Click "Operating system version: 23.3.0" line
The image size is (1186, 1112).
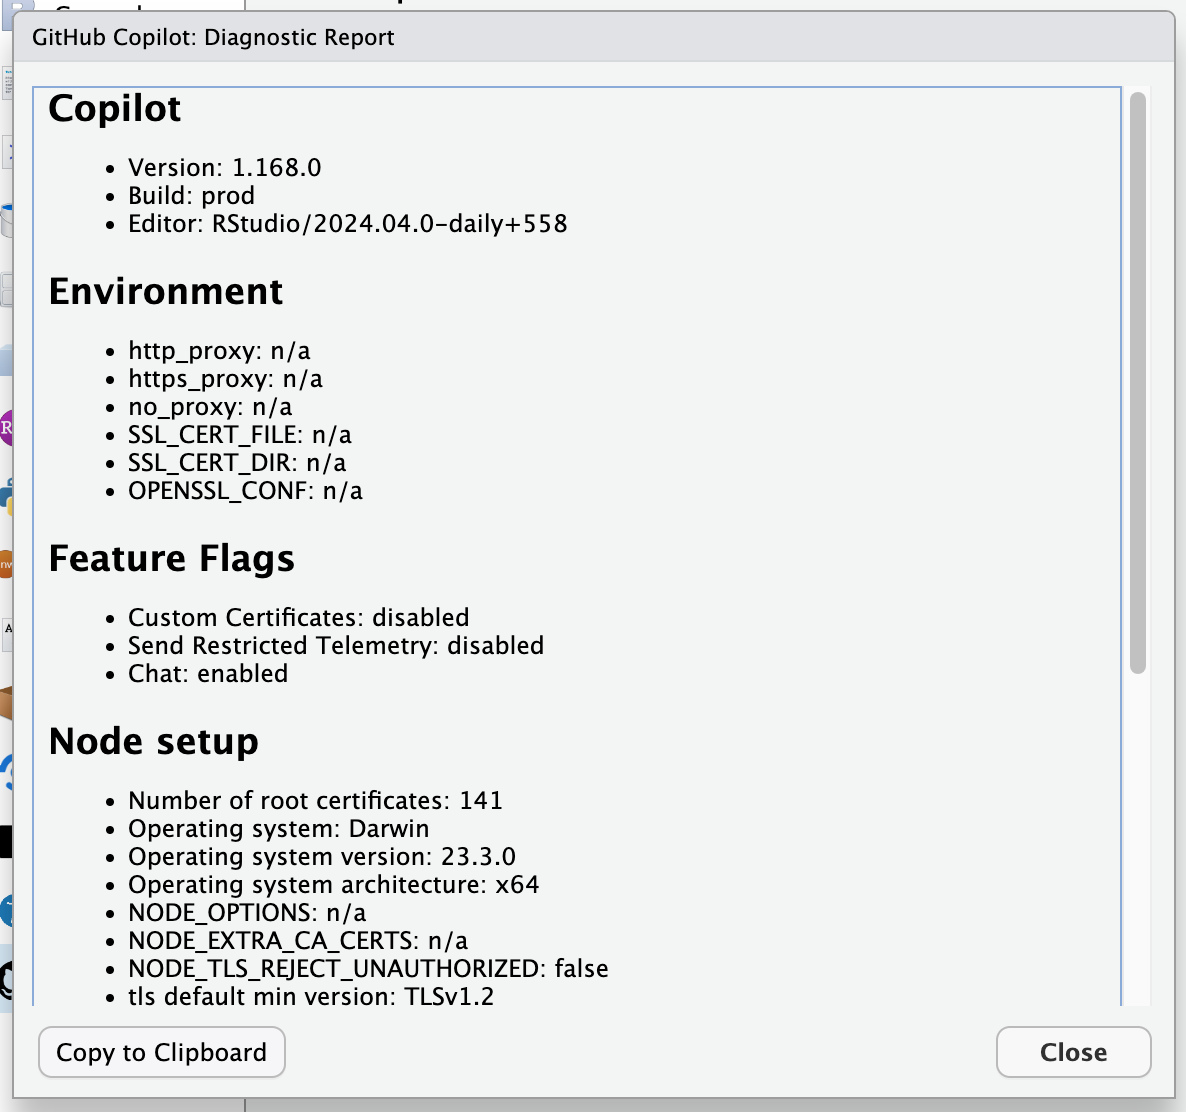[322, 856]
